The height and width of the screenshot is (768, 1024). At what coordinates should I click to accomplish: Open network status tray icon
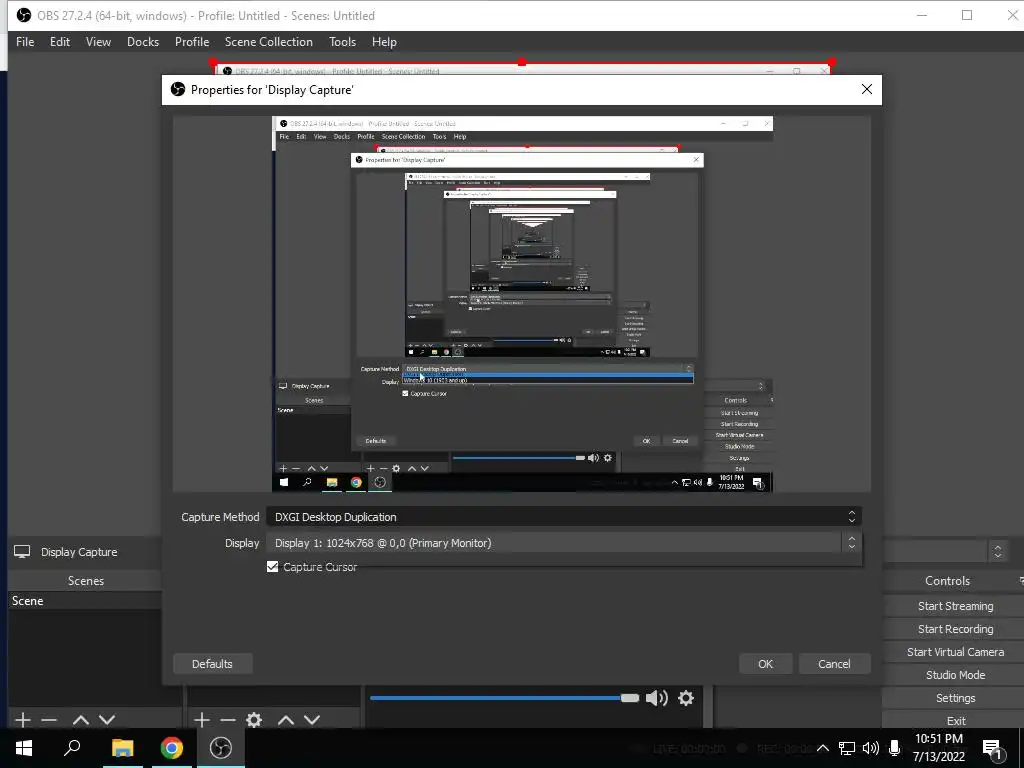pos(846,748)
